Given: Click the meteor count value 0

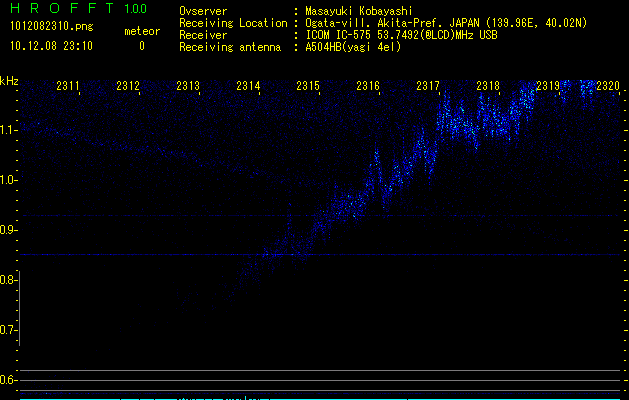Looking at the screenshot, I should pos(142,46).
